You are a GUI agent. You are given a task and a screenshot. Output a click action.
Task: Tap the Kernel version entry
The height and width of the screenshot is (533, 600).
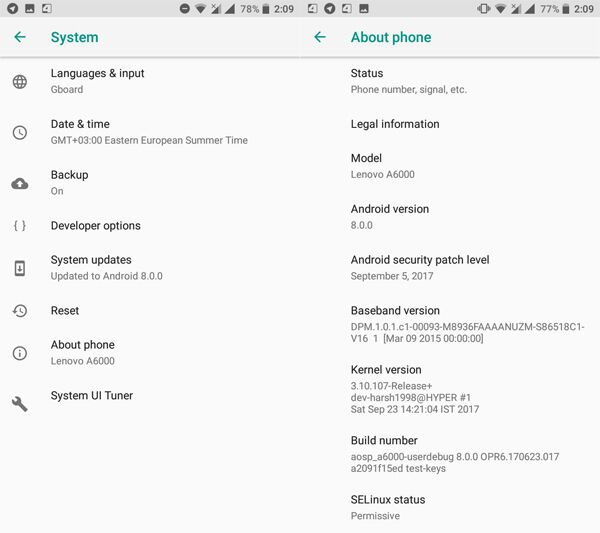[x=450, y=389]
